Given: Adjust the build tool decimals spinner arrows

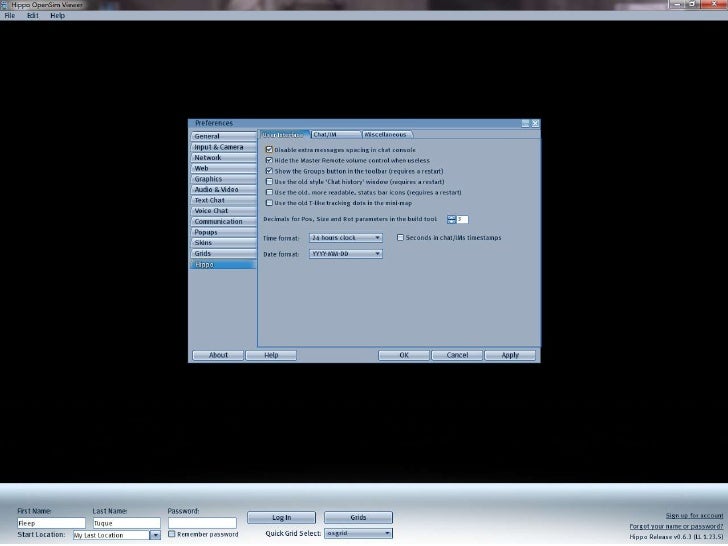Looking at the screenshot, I should (x=451, y=219).
